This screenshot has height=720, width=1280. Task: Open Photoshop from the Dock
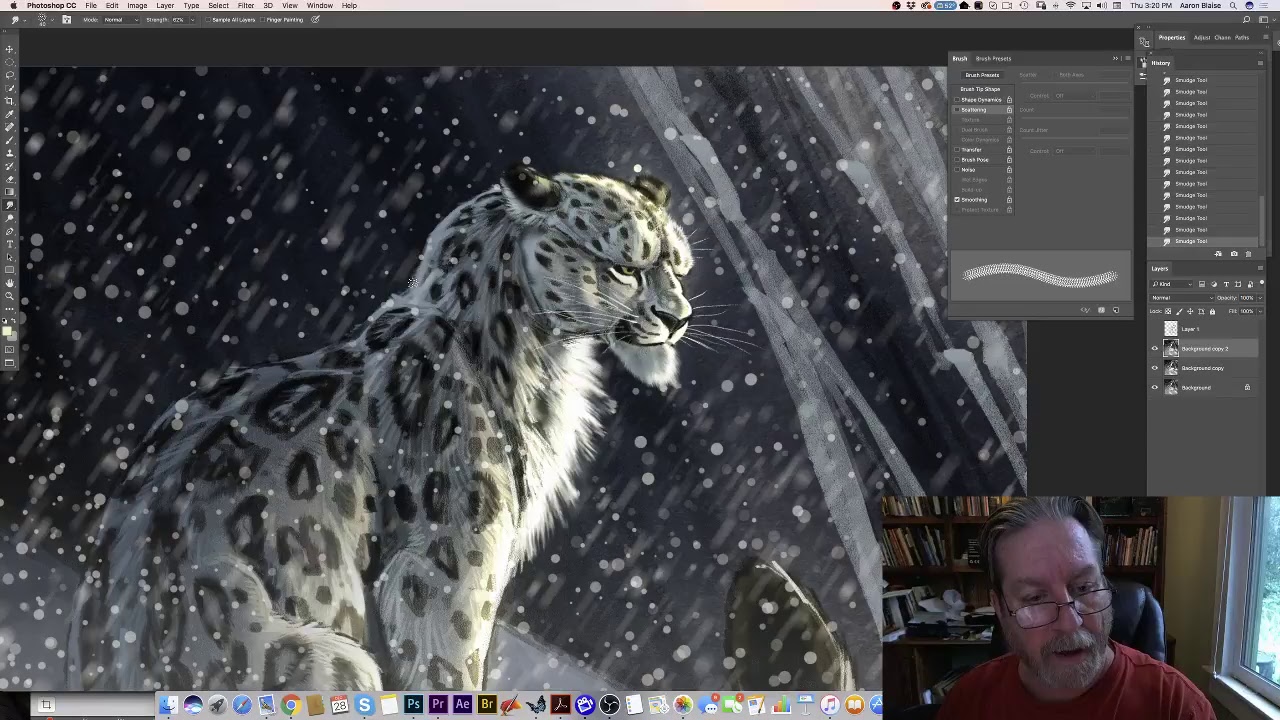tap(413, 706)
